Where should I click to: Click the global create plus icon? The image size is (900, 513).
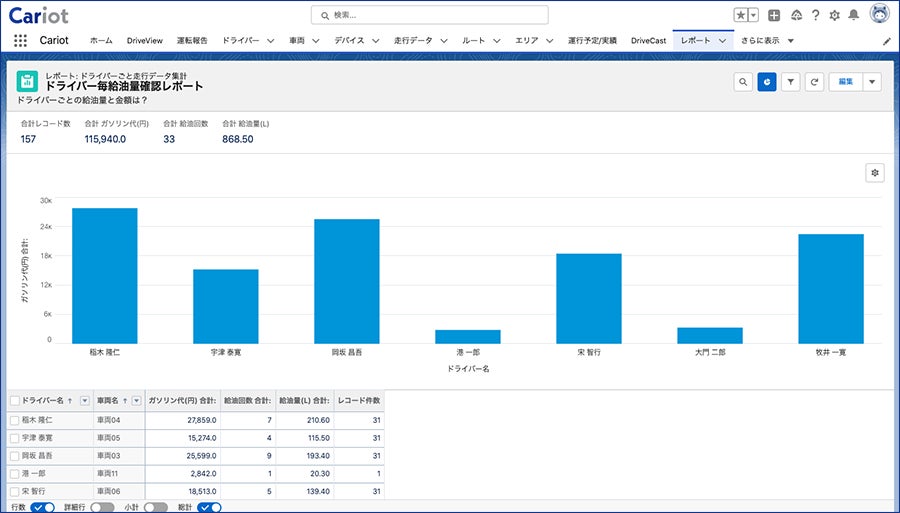pos(774,15)
